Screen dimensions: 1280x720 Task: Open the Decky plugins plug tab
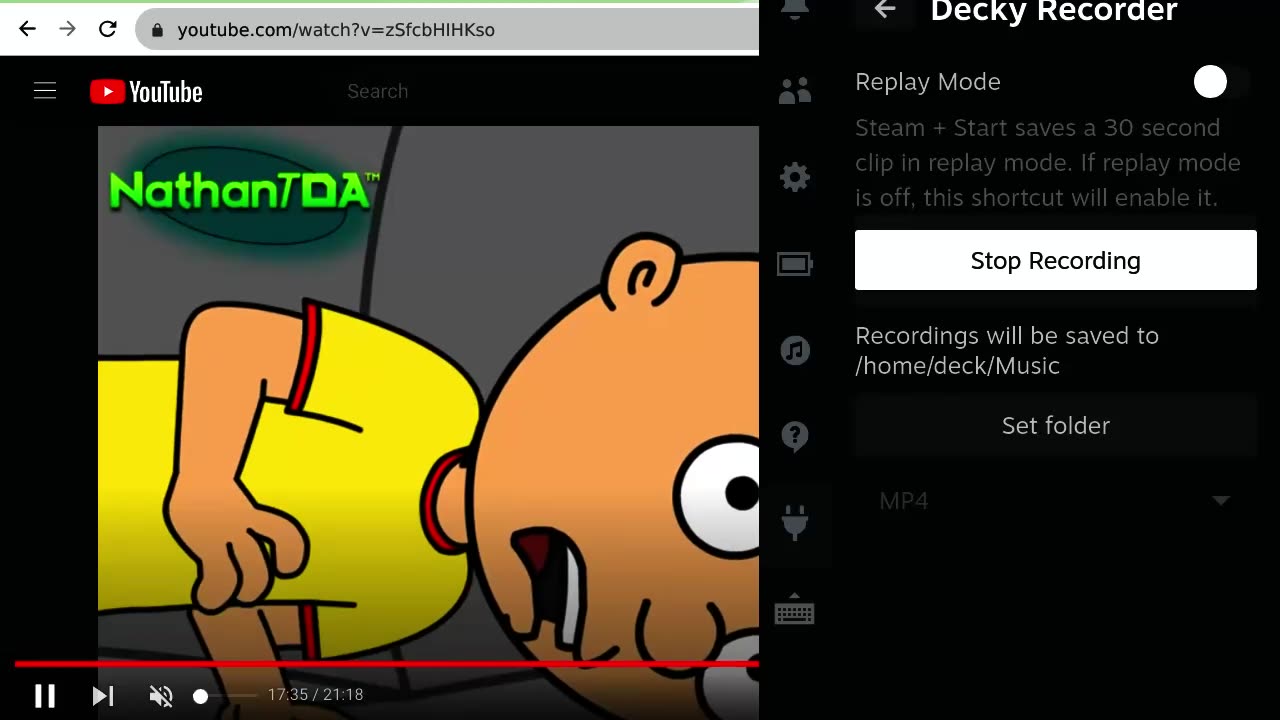point(795,522)
